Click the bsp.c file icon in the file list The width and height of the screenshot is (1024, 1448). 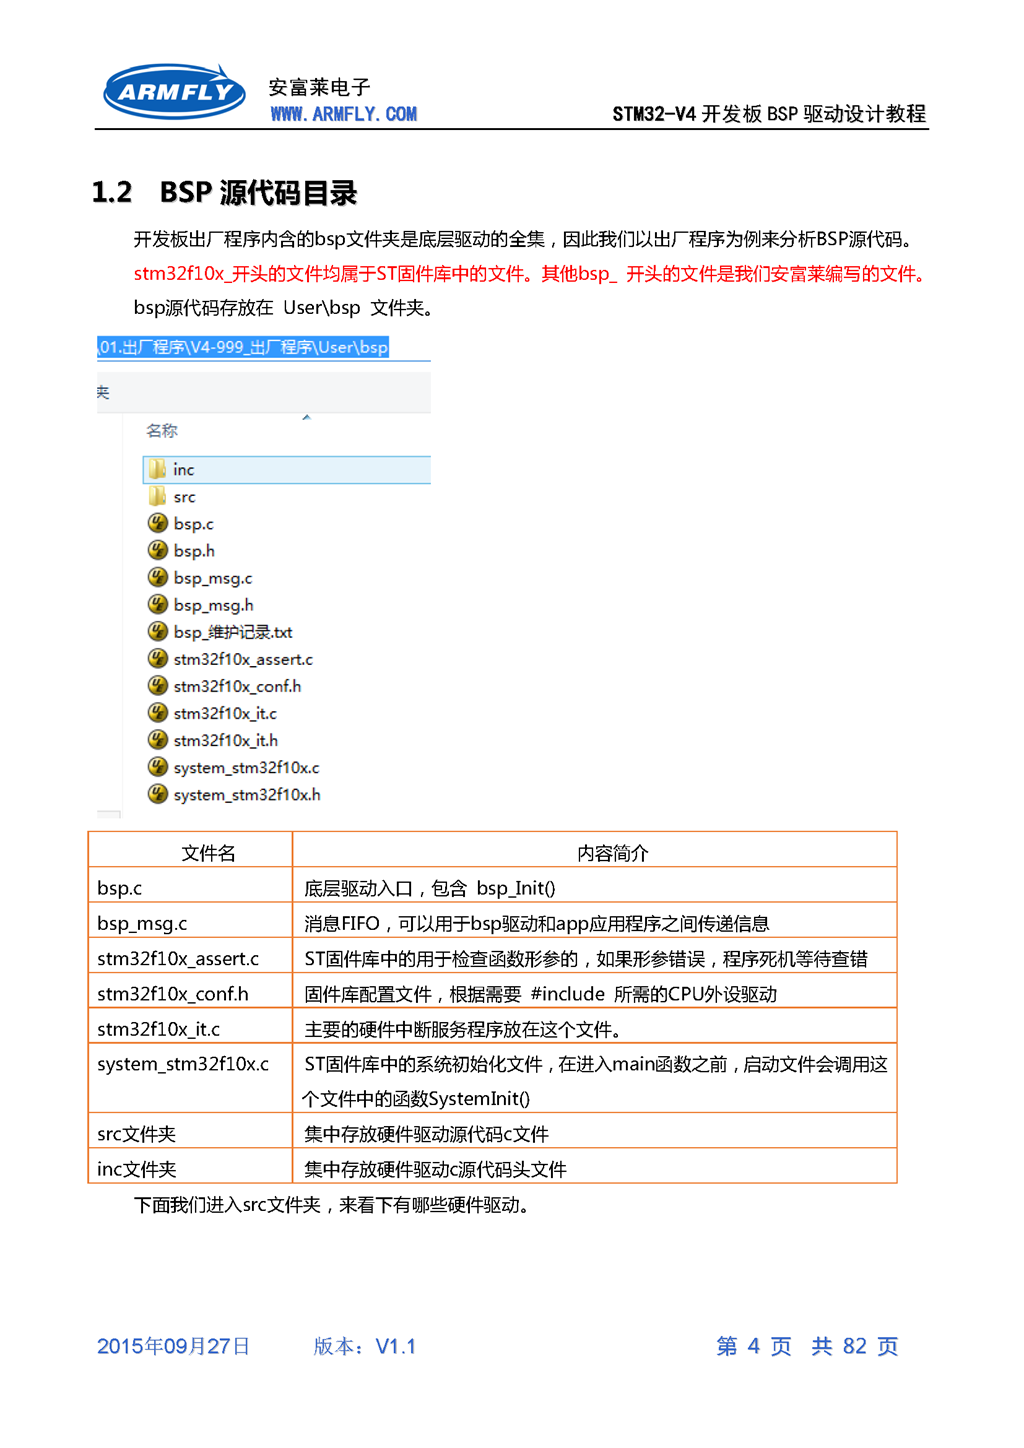(x=157, y=523)
